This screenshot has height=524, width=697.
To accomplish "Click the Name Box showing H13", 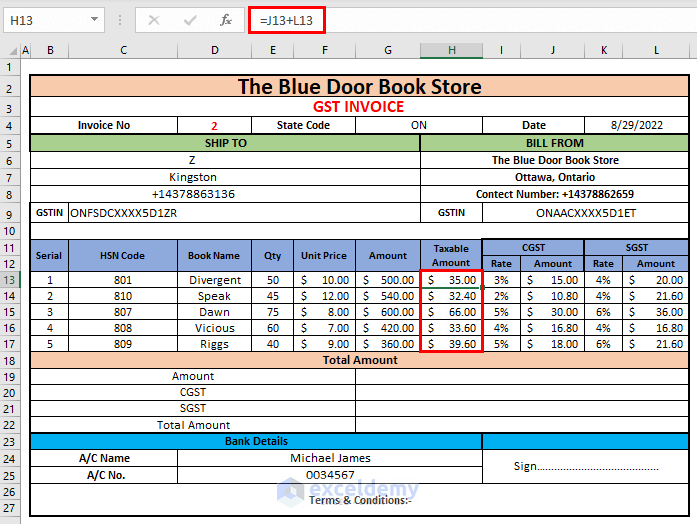I will click(x=54, y=20).
